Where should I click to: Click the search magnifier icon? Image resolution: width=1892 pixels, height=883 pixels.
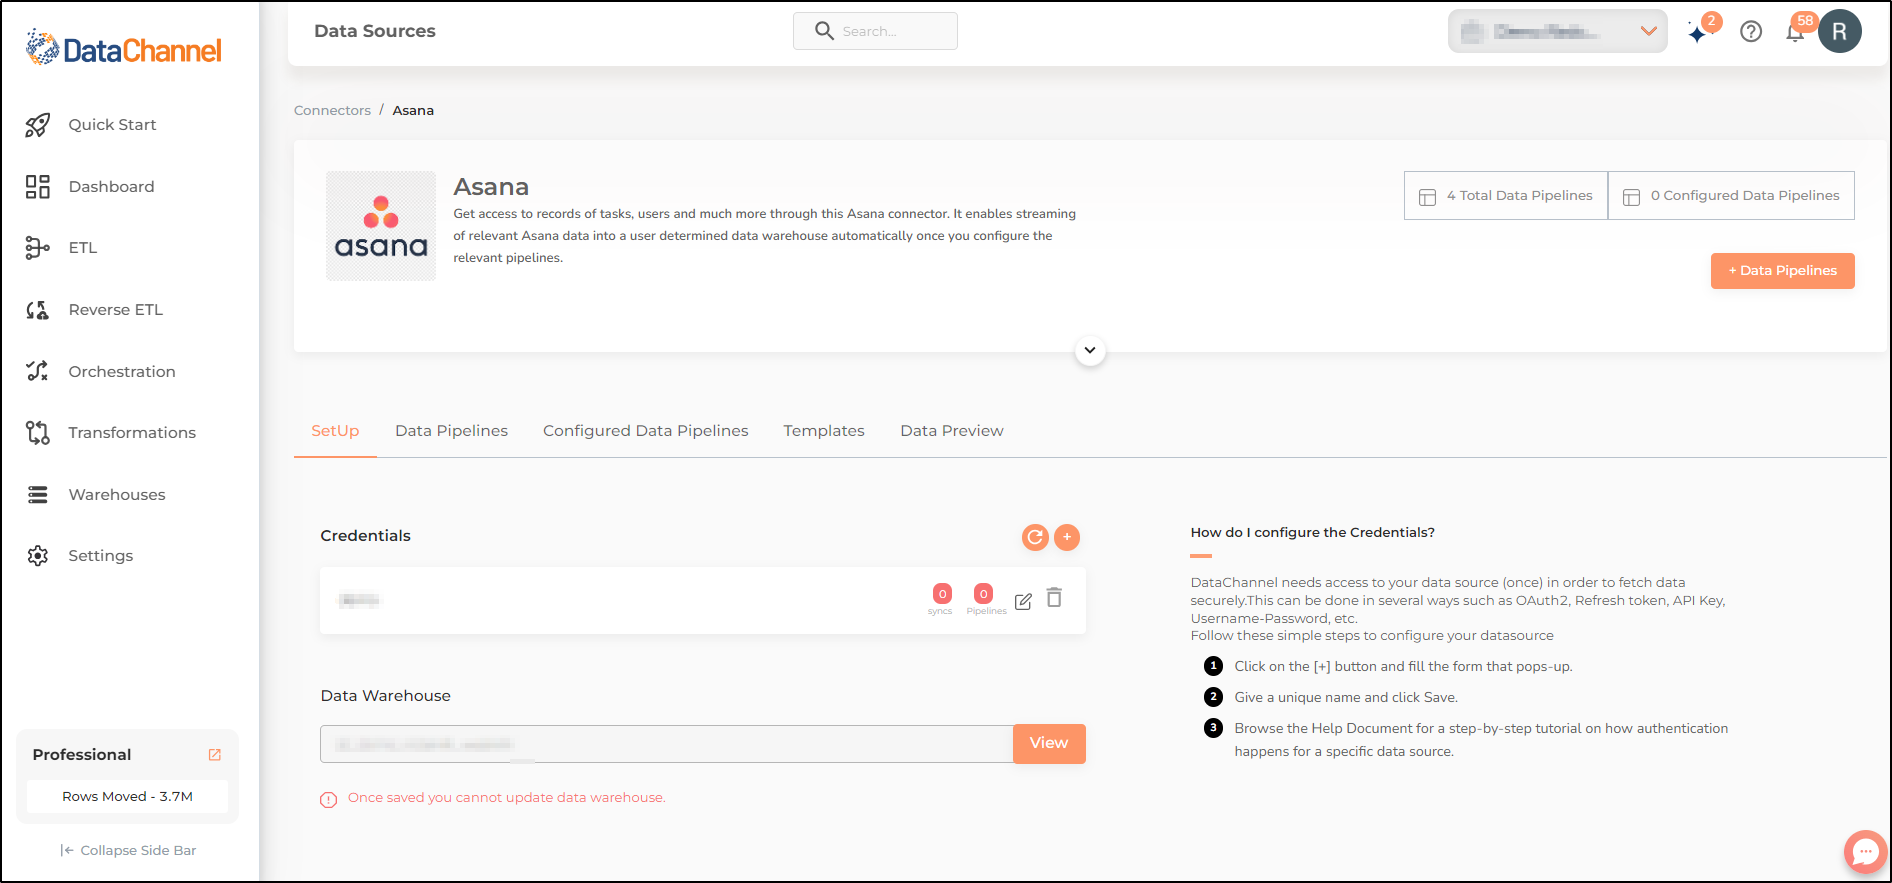[x=824, y=31]
